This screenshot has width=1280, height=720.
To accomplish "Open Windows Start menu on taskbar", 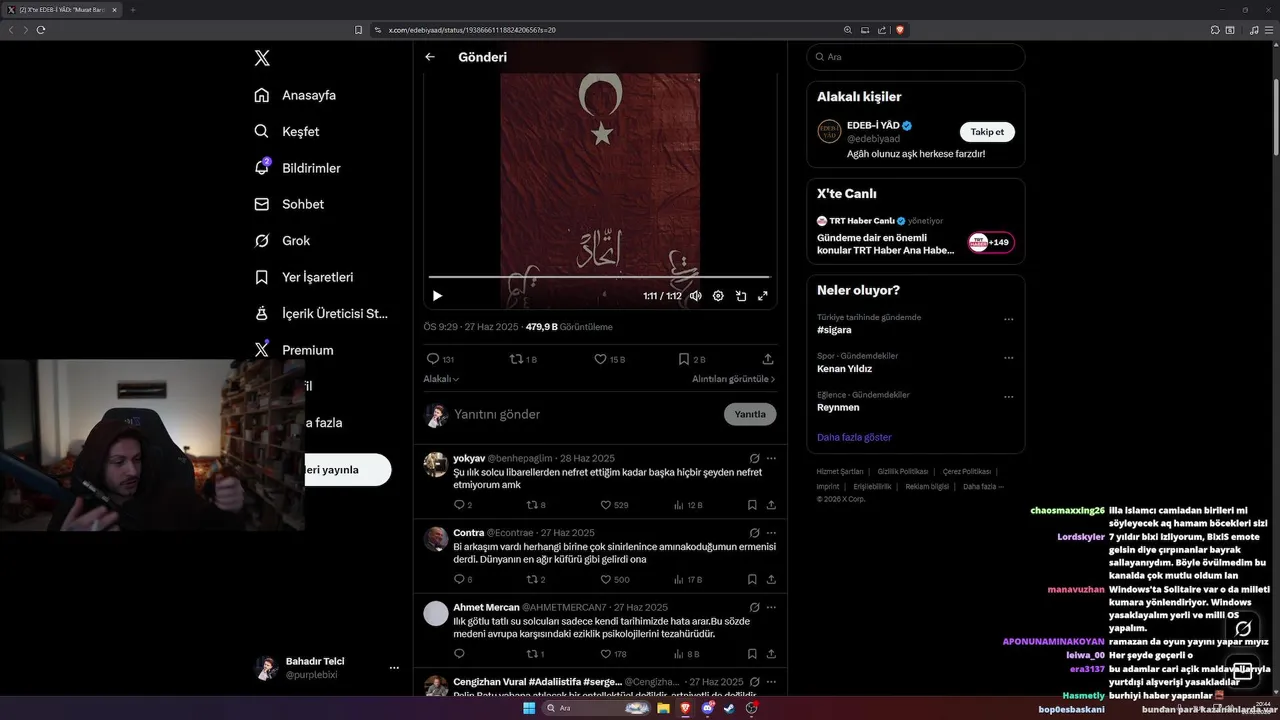I will pyautogui.click(x=529, y=708).
